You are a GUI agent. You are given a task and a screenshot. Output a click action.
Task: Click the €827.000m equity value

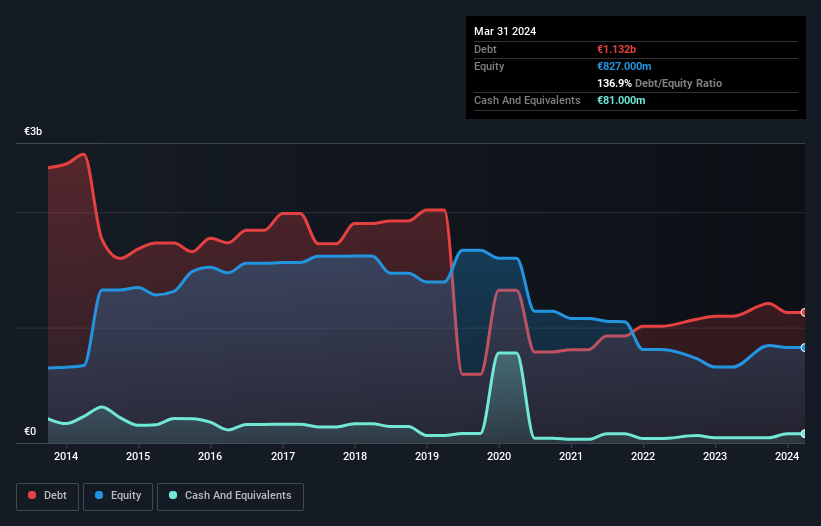click(x=624, y=66)
